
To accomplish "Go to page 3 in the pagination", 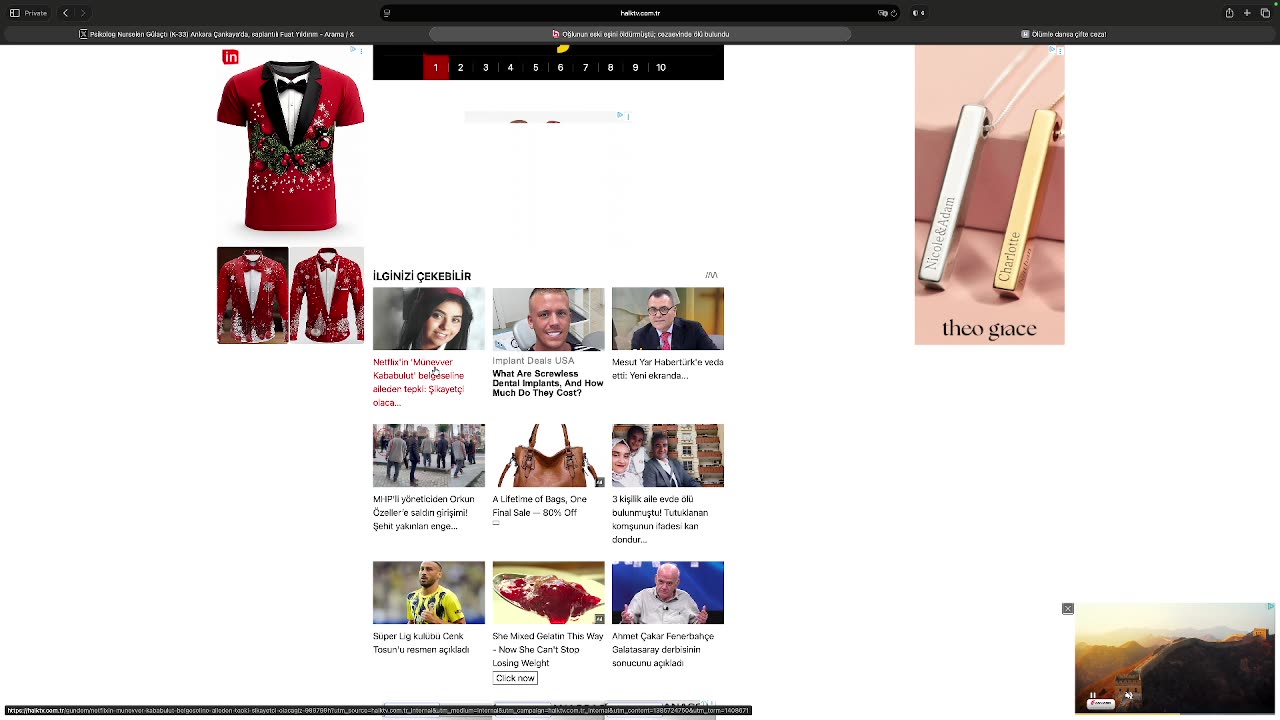I will click(x=485, y=67).
